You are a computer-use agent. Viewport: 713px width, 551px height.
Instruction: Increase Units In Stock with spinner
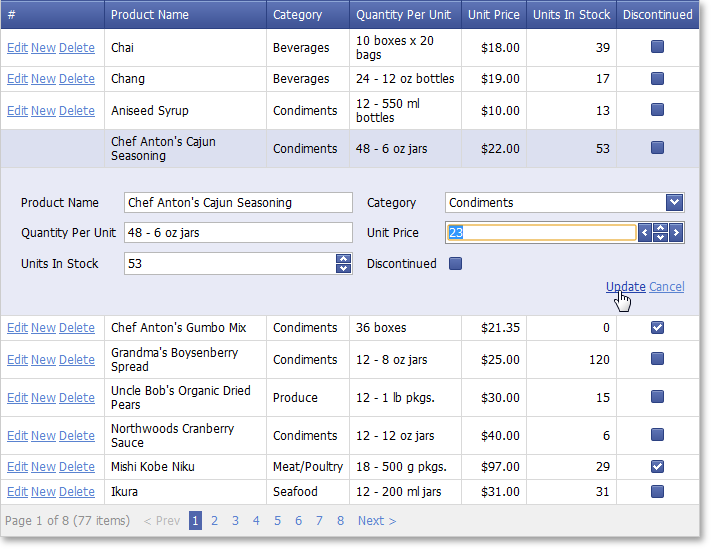click(344, 259)
